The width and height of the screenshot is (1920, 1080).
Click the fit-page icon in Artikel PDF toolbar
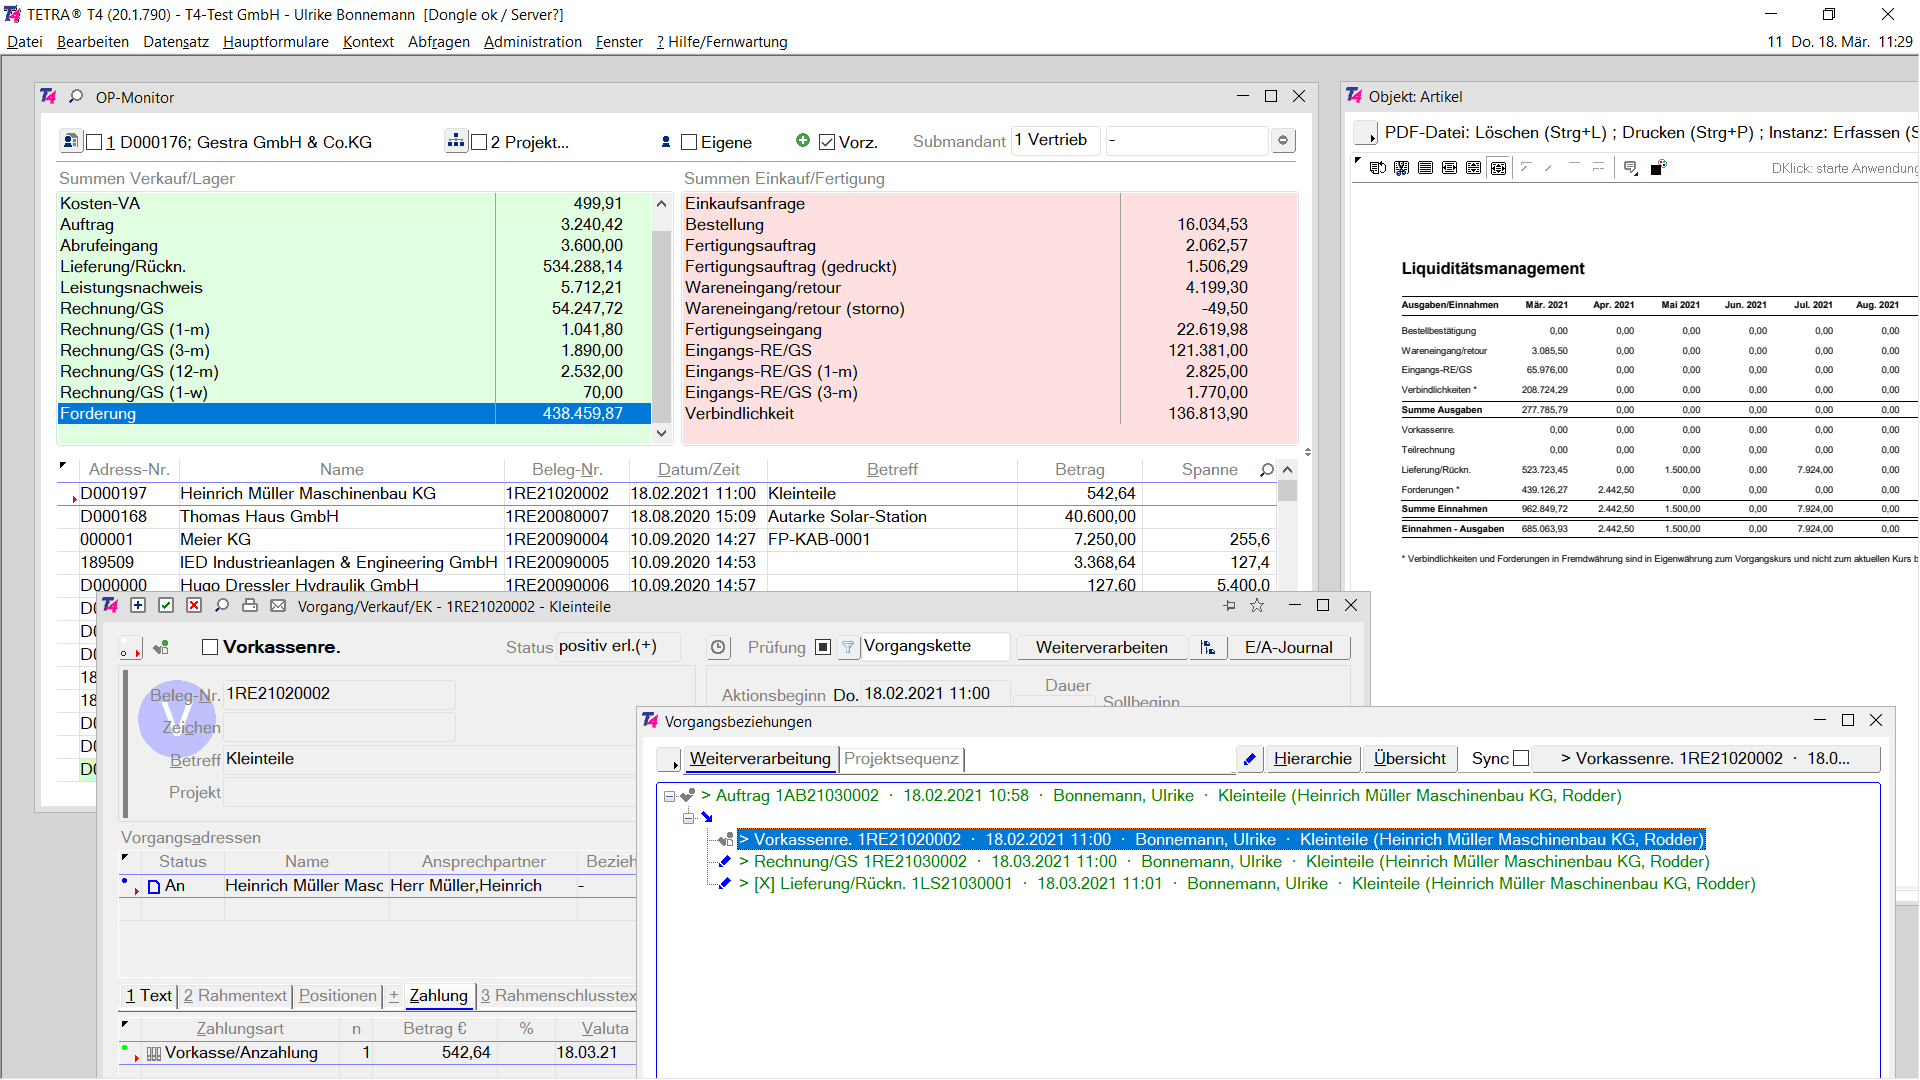coord(1498,168)
